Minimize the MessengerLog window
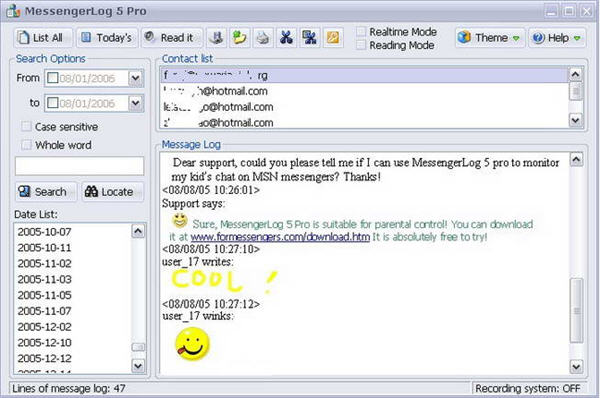 pos(551,11)
